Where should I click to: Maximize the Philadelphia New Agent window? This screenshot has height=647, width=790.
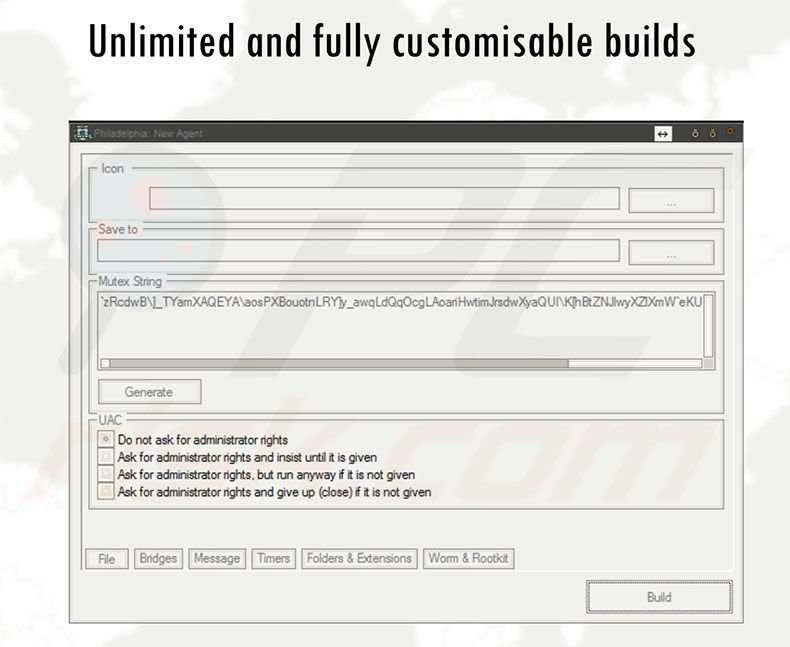[x=713, y=134]
